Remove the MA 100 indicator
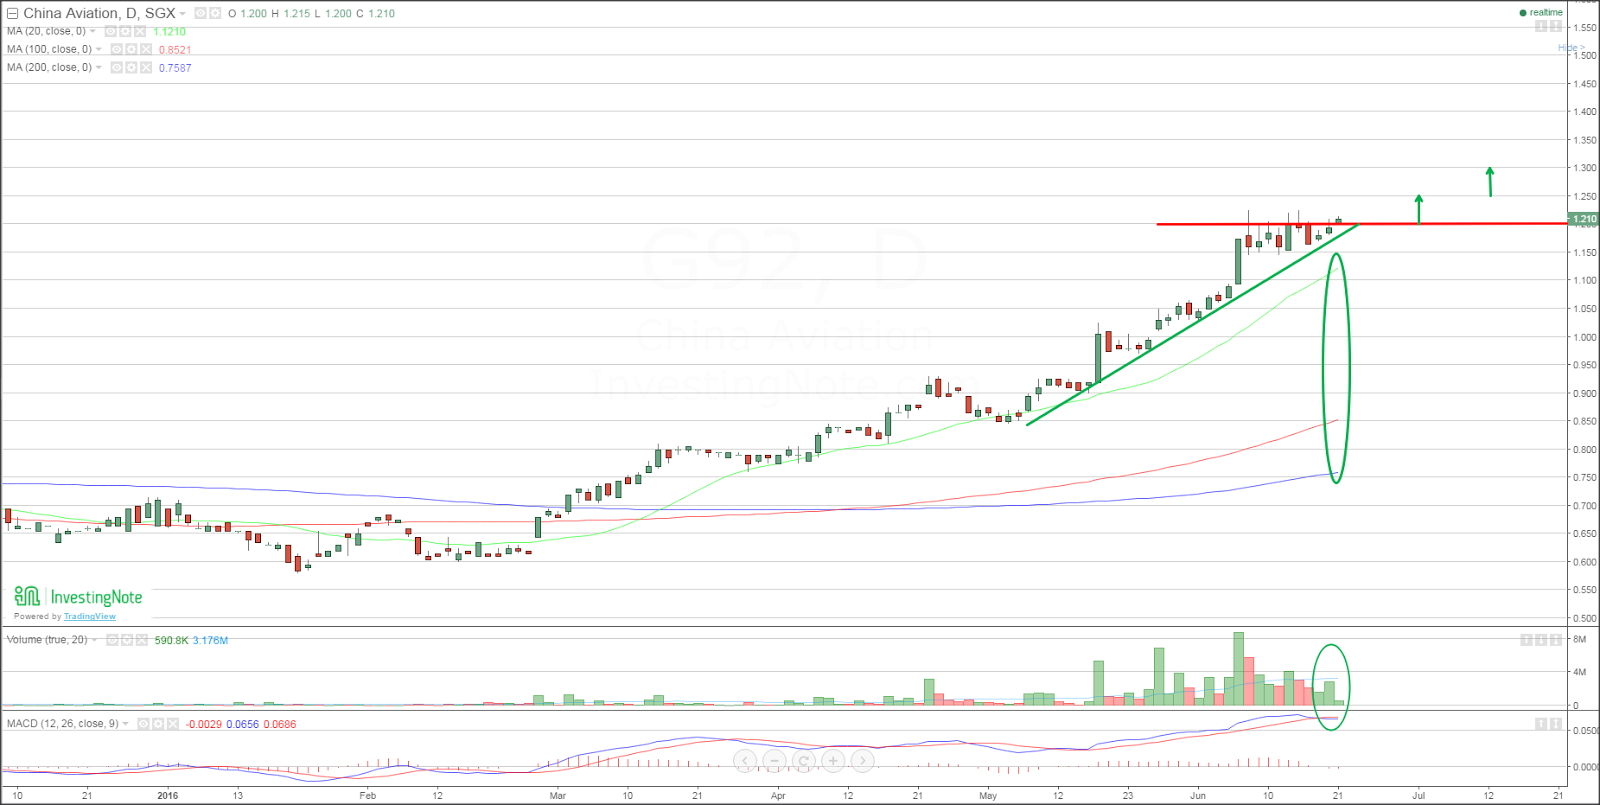The height and width of the screenshot is (805, 1600). coord(146,50)
